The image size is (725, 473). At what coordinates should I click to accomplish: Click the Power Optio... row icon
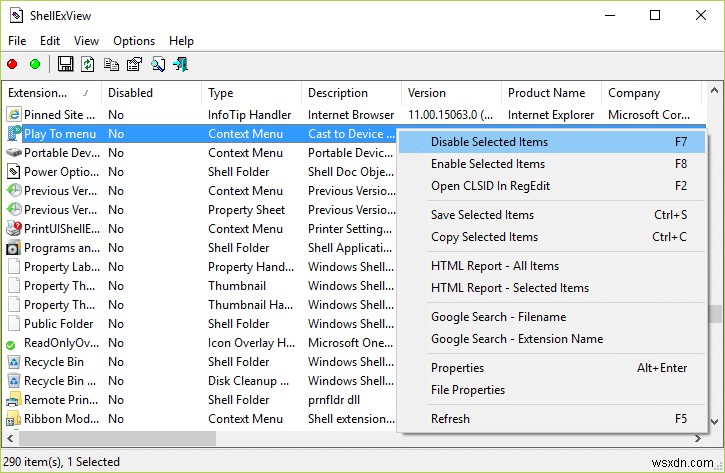(14, 172)
